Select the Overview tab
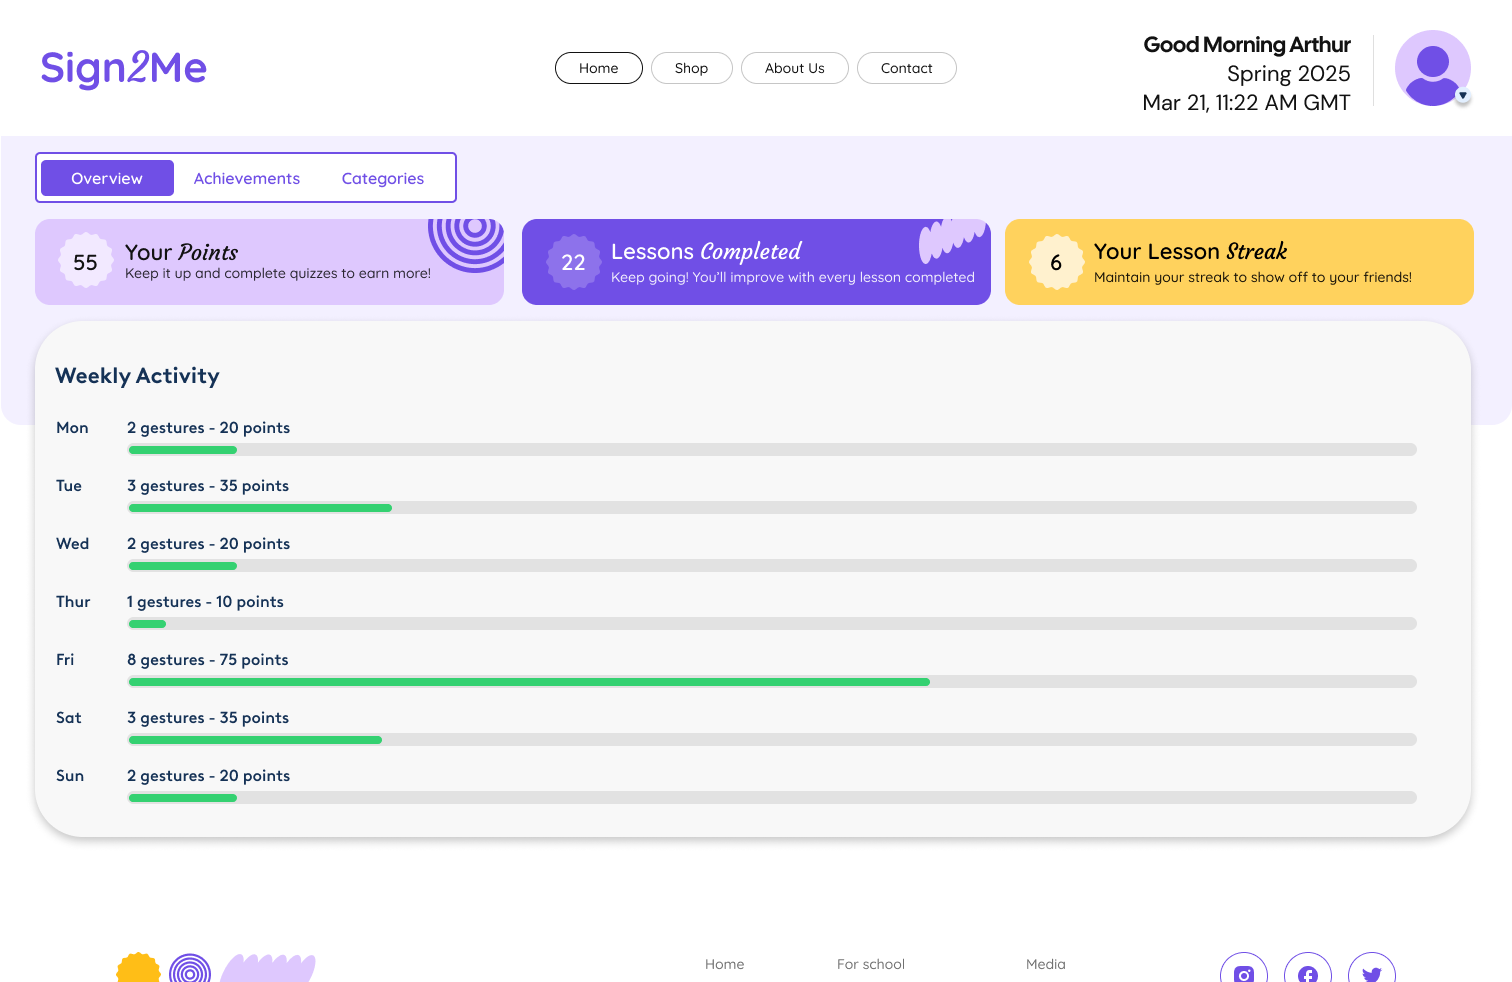1512x982 pixels. [x=107, y=178]
